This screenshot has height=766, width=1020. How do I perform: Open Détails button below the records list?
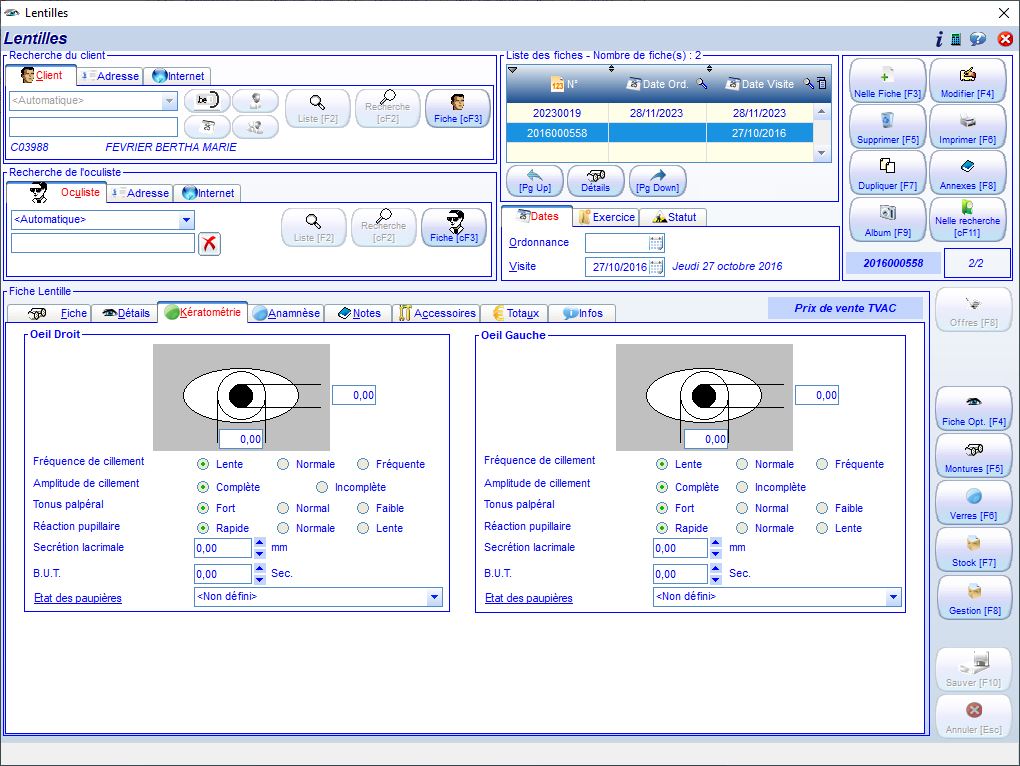pos(595,181)
